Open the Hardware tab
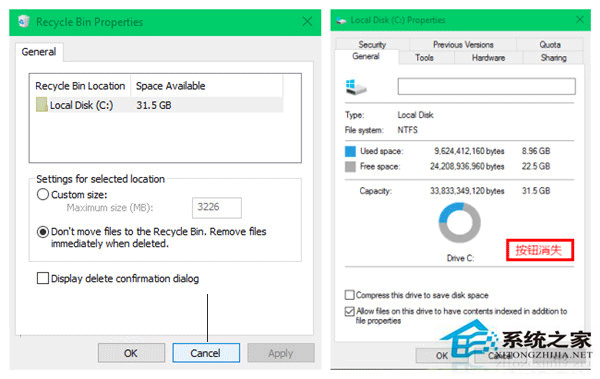This screenshot has height=379, width=600. pyautogui.click(x=488, y=58)
